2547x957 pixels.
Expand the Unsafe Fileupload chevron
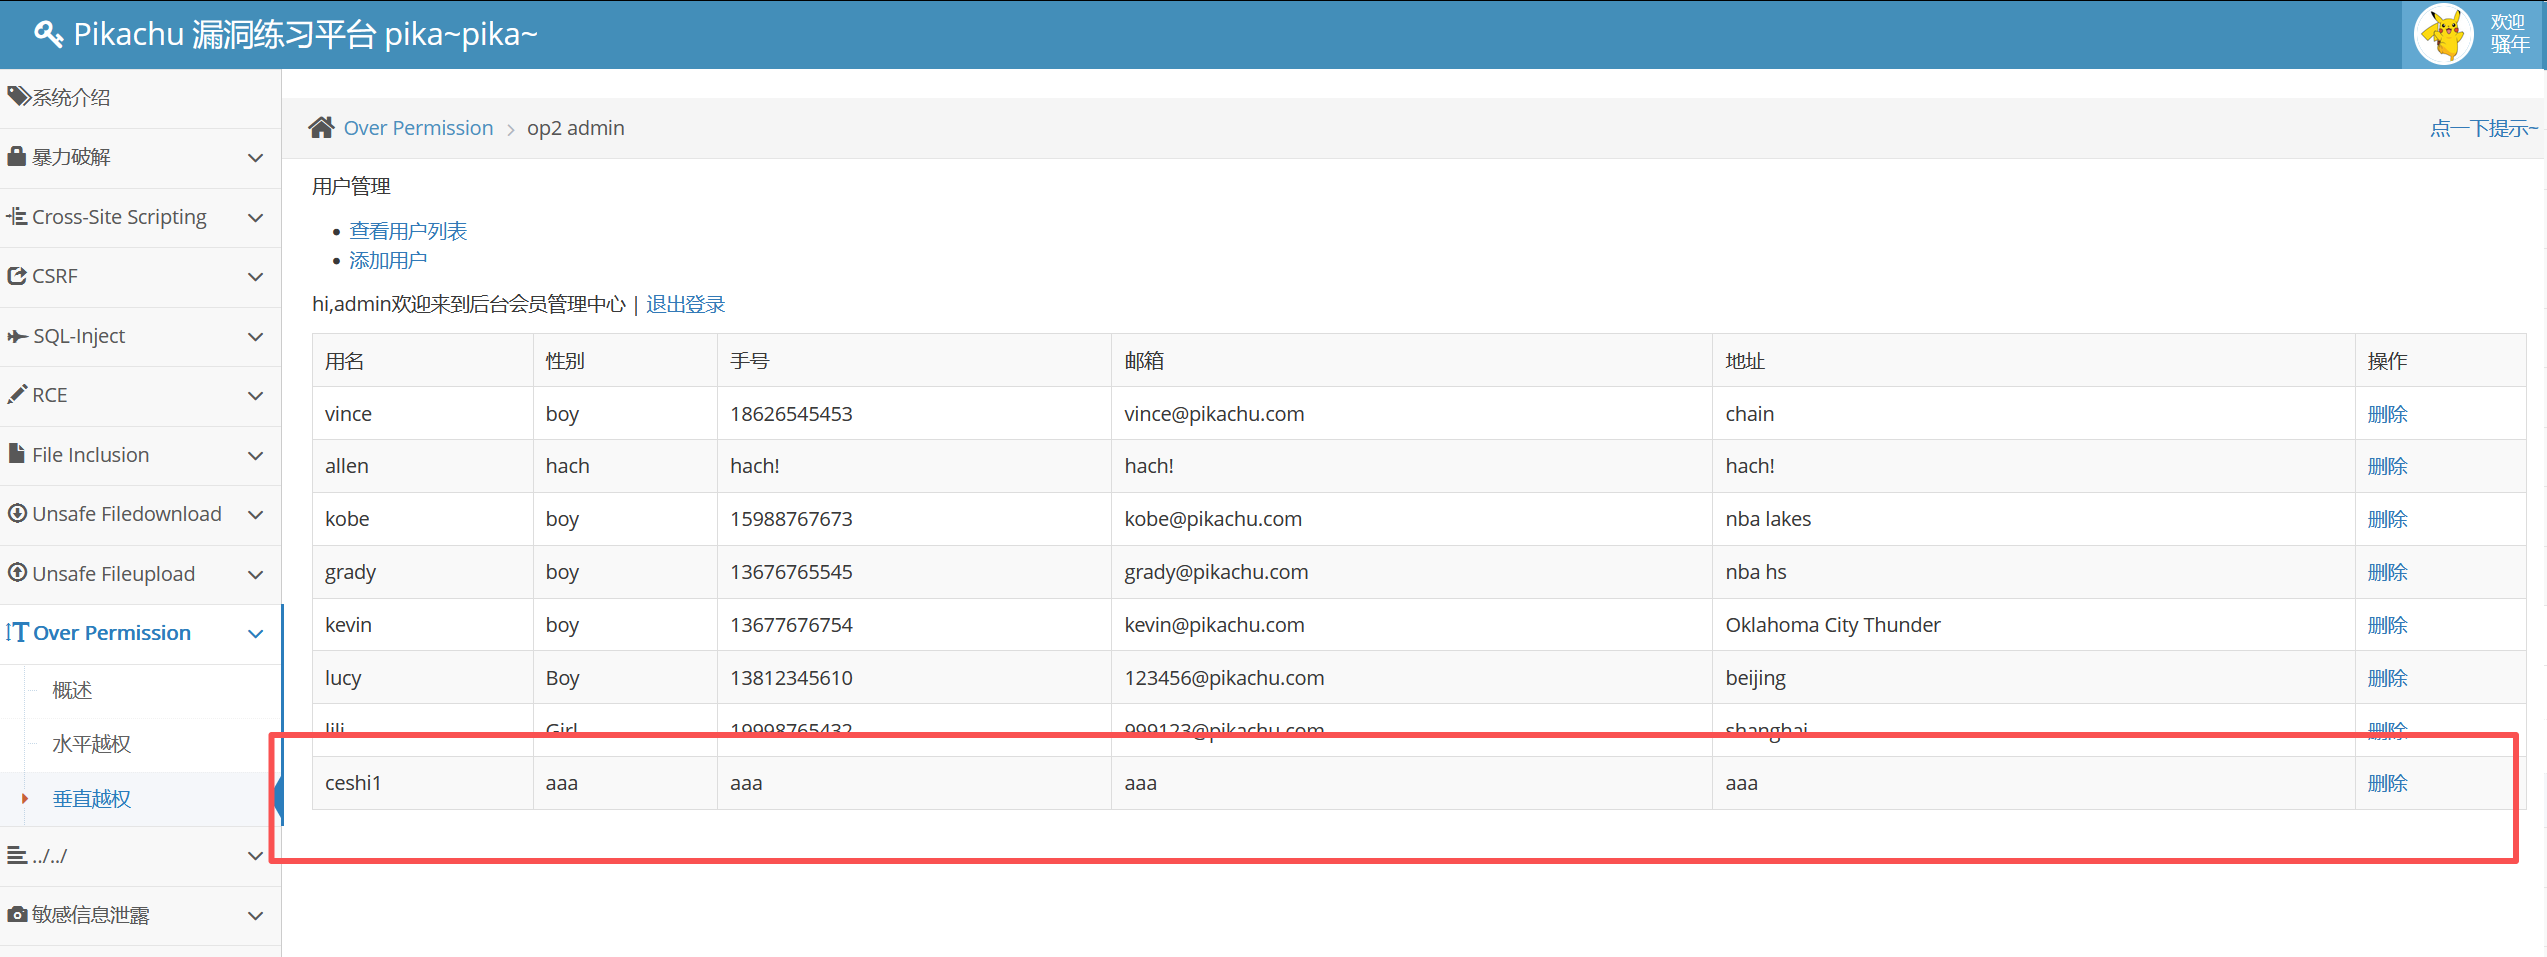(x=256, y=575)
